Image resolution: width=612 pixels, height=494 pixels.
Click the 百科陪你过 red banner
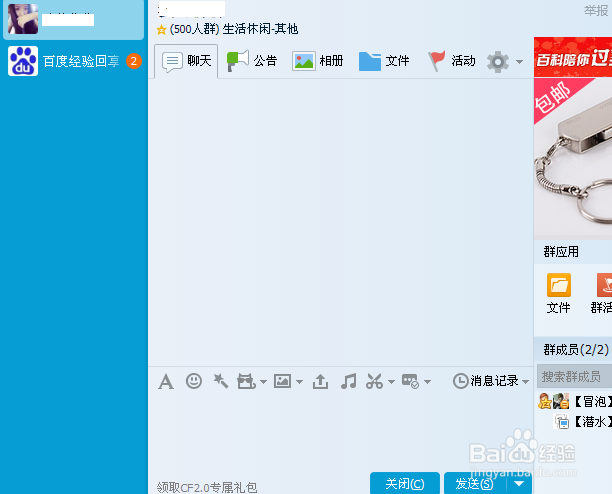pyautogui.click(x=573, y=58)
